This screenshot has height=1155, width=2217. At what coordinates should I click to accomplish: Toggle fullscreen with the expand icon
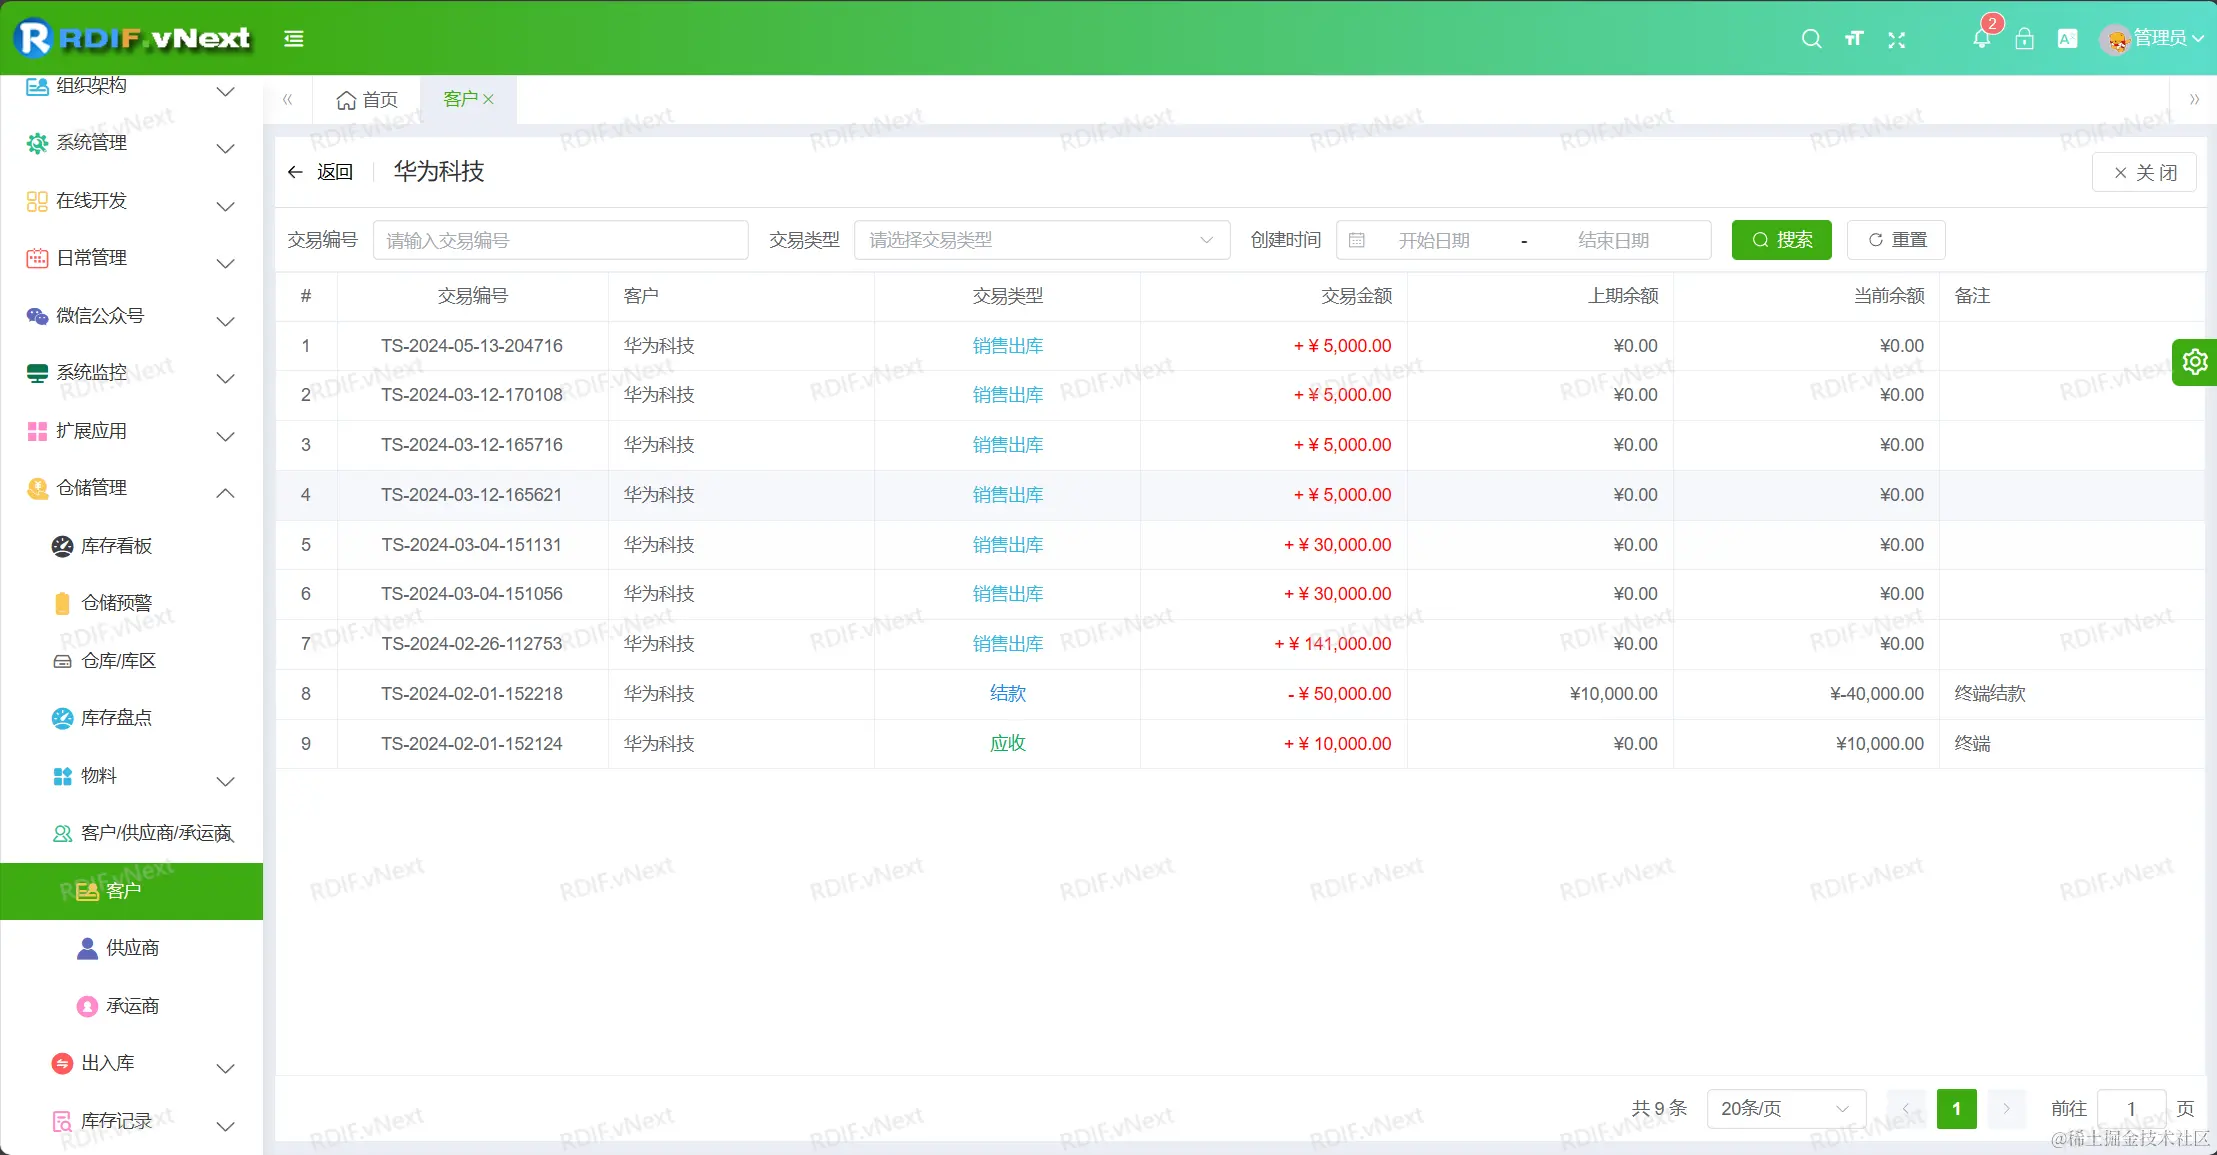[x=1896, y=39]
